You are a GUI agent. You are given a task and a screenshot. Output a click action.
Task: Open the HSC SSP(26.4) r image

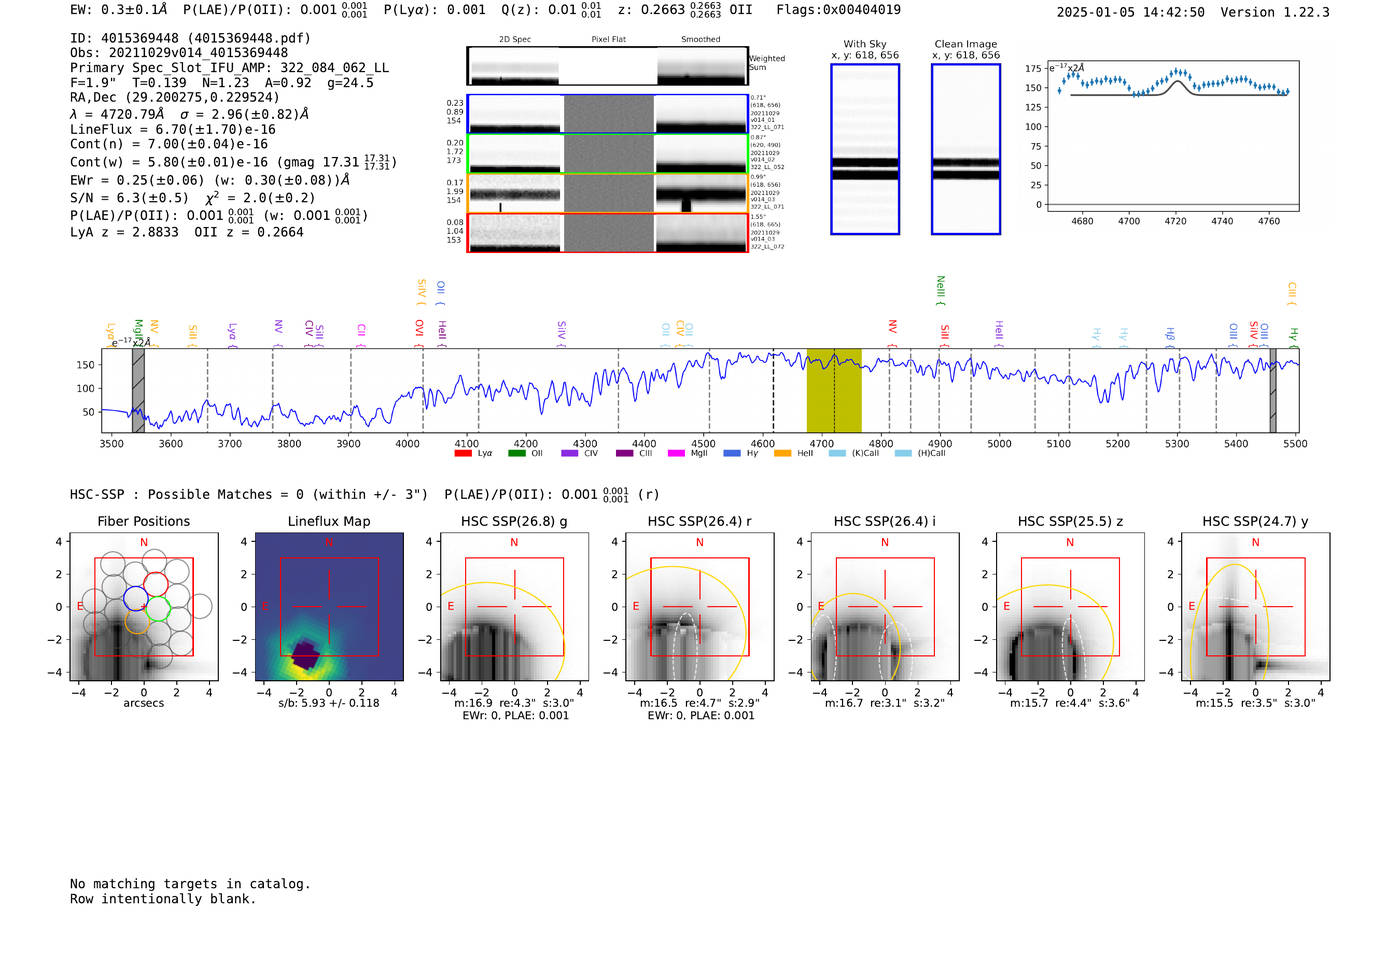700,607
